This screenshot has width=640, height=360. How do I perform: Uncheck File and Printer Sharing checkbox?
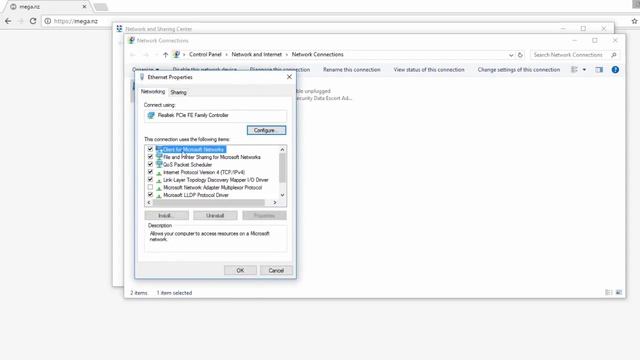click(150, 157)
